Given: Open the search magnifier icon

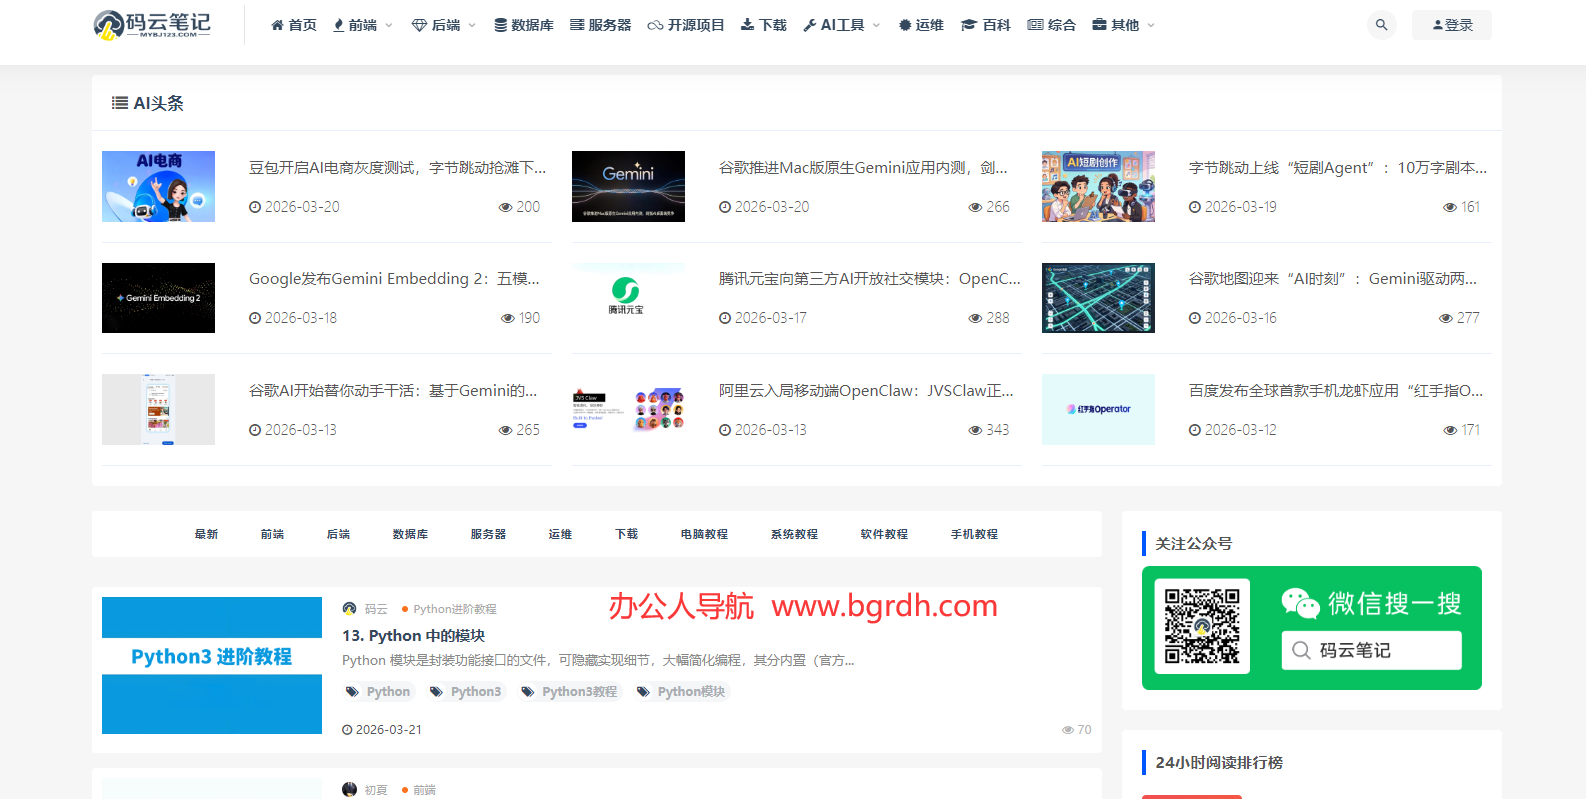Looking at the screenshot, I should tap(1381, 25).
